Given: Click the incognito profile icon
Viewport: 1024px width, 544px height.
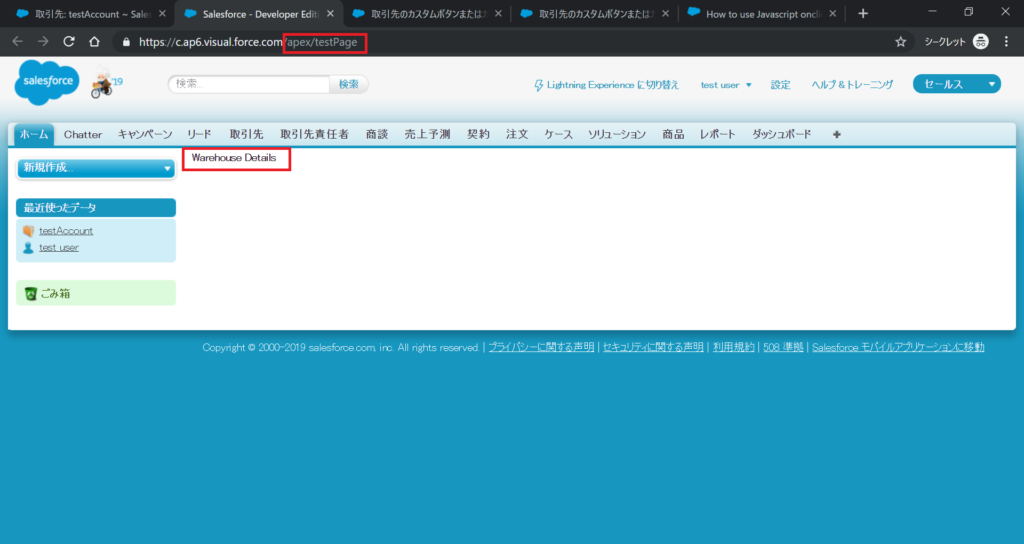Looking at the screenshot, I should [x=982, y=42].
